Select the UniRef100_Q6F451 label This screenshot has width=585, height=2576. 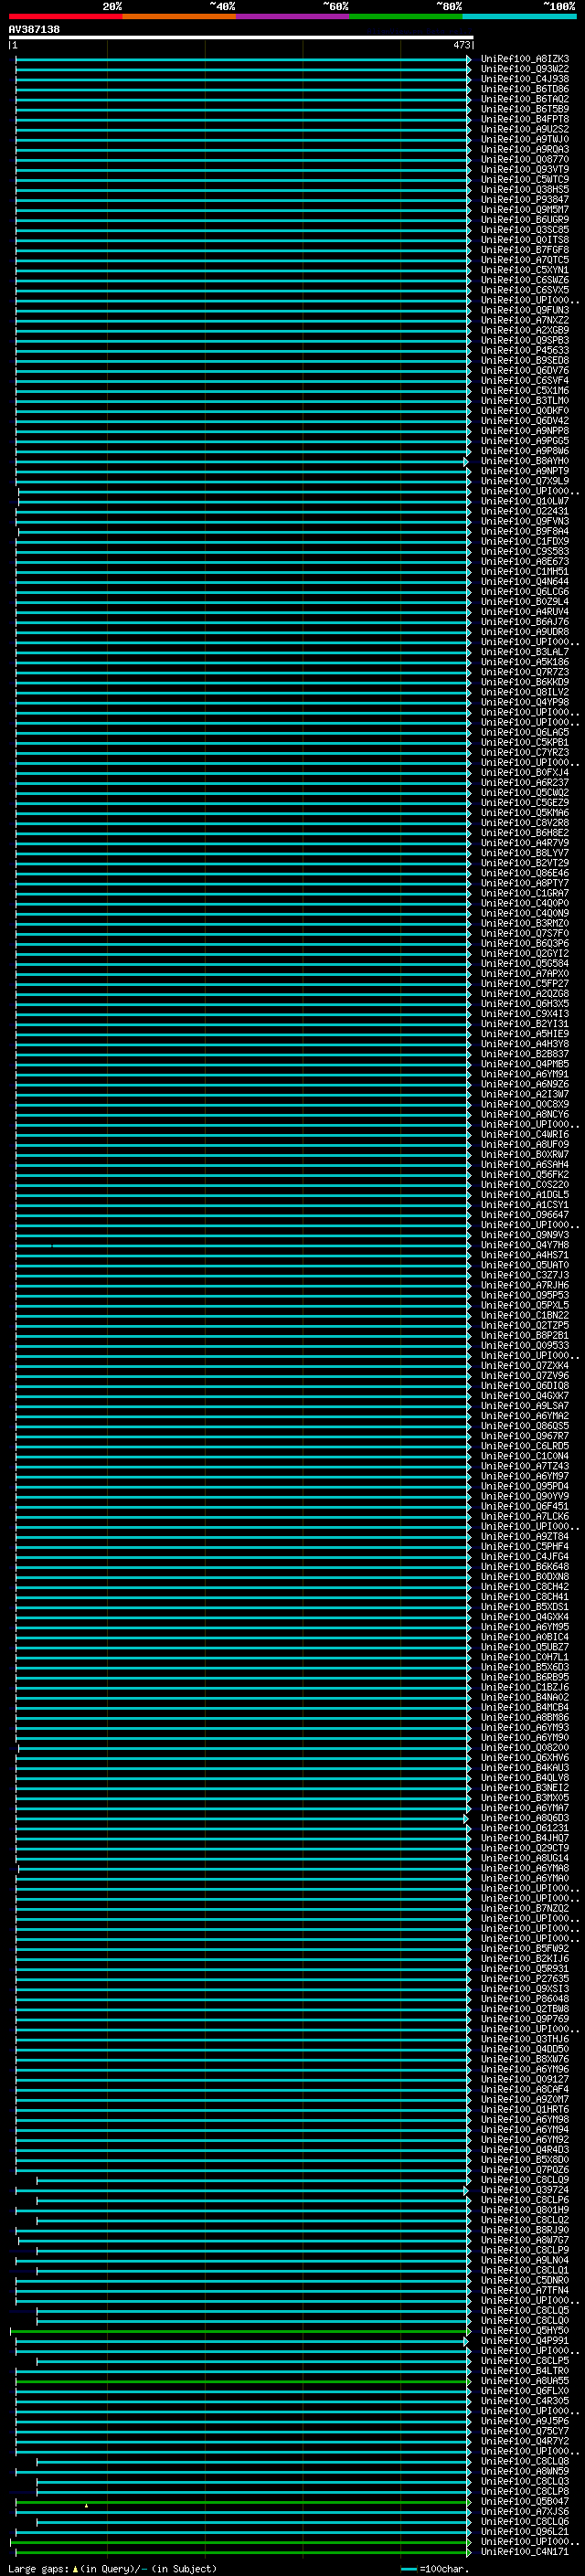click(525, 1506)
